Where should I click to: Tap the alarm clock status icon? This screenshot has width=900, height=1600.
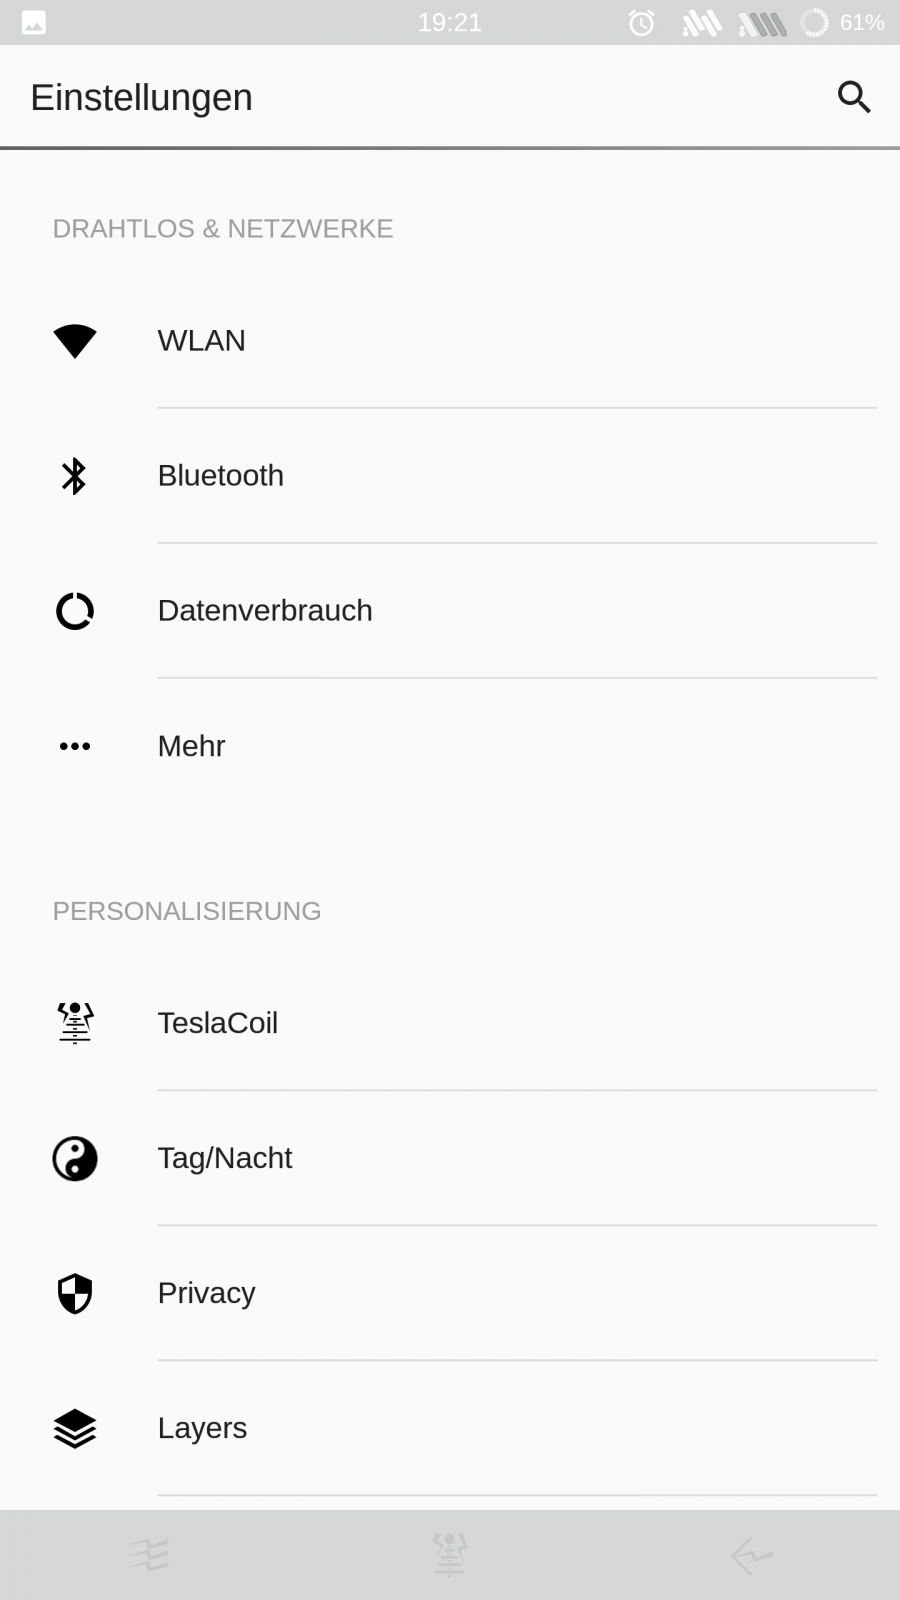tap(641, 22)
